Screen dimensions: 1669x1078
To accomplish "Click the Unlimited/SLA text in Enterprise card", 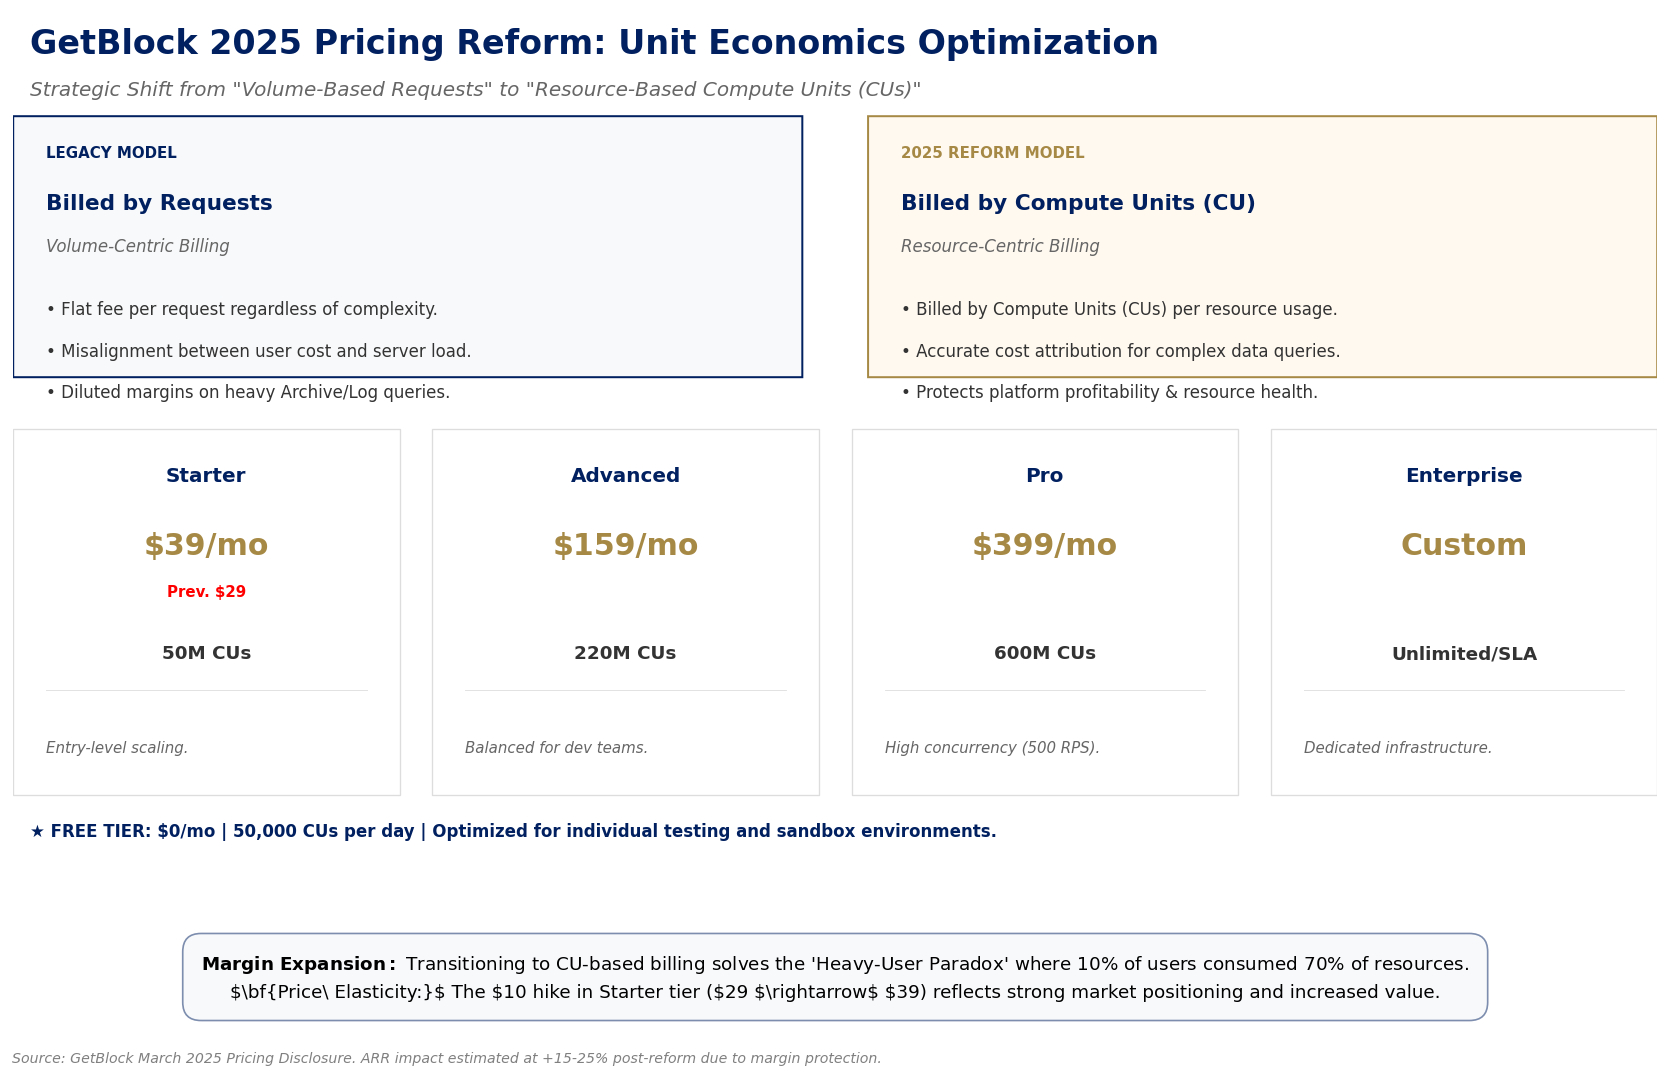I will pyautogui.click(x=1463, y=654).
